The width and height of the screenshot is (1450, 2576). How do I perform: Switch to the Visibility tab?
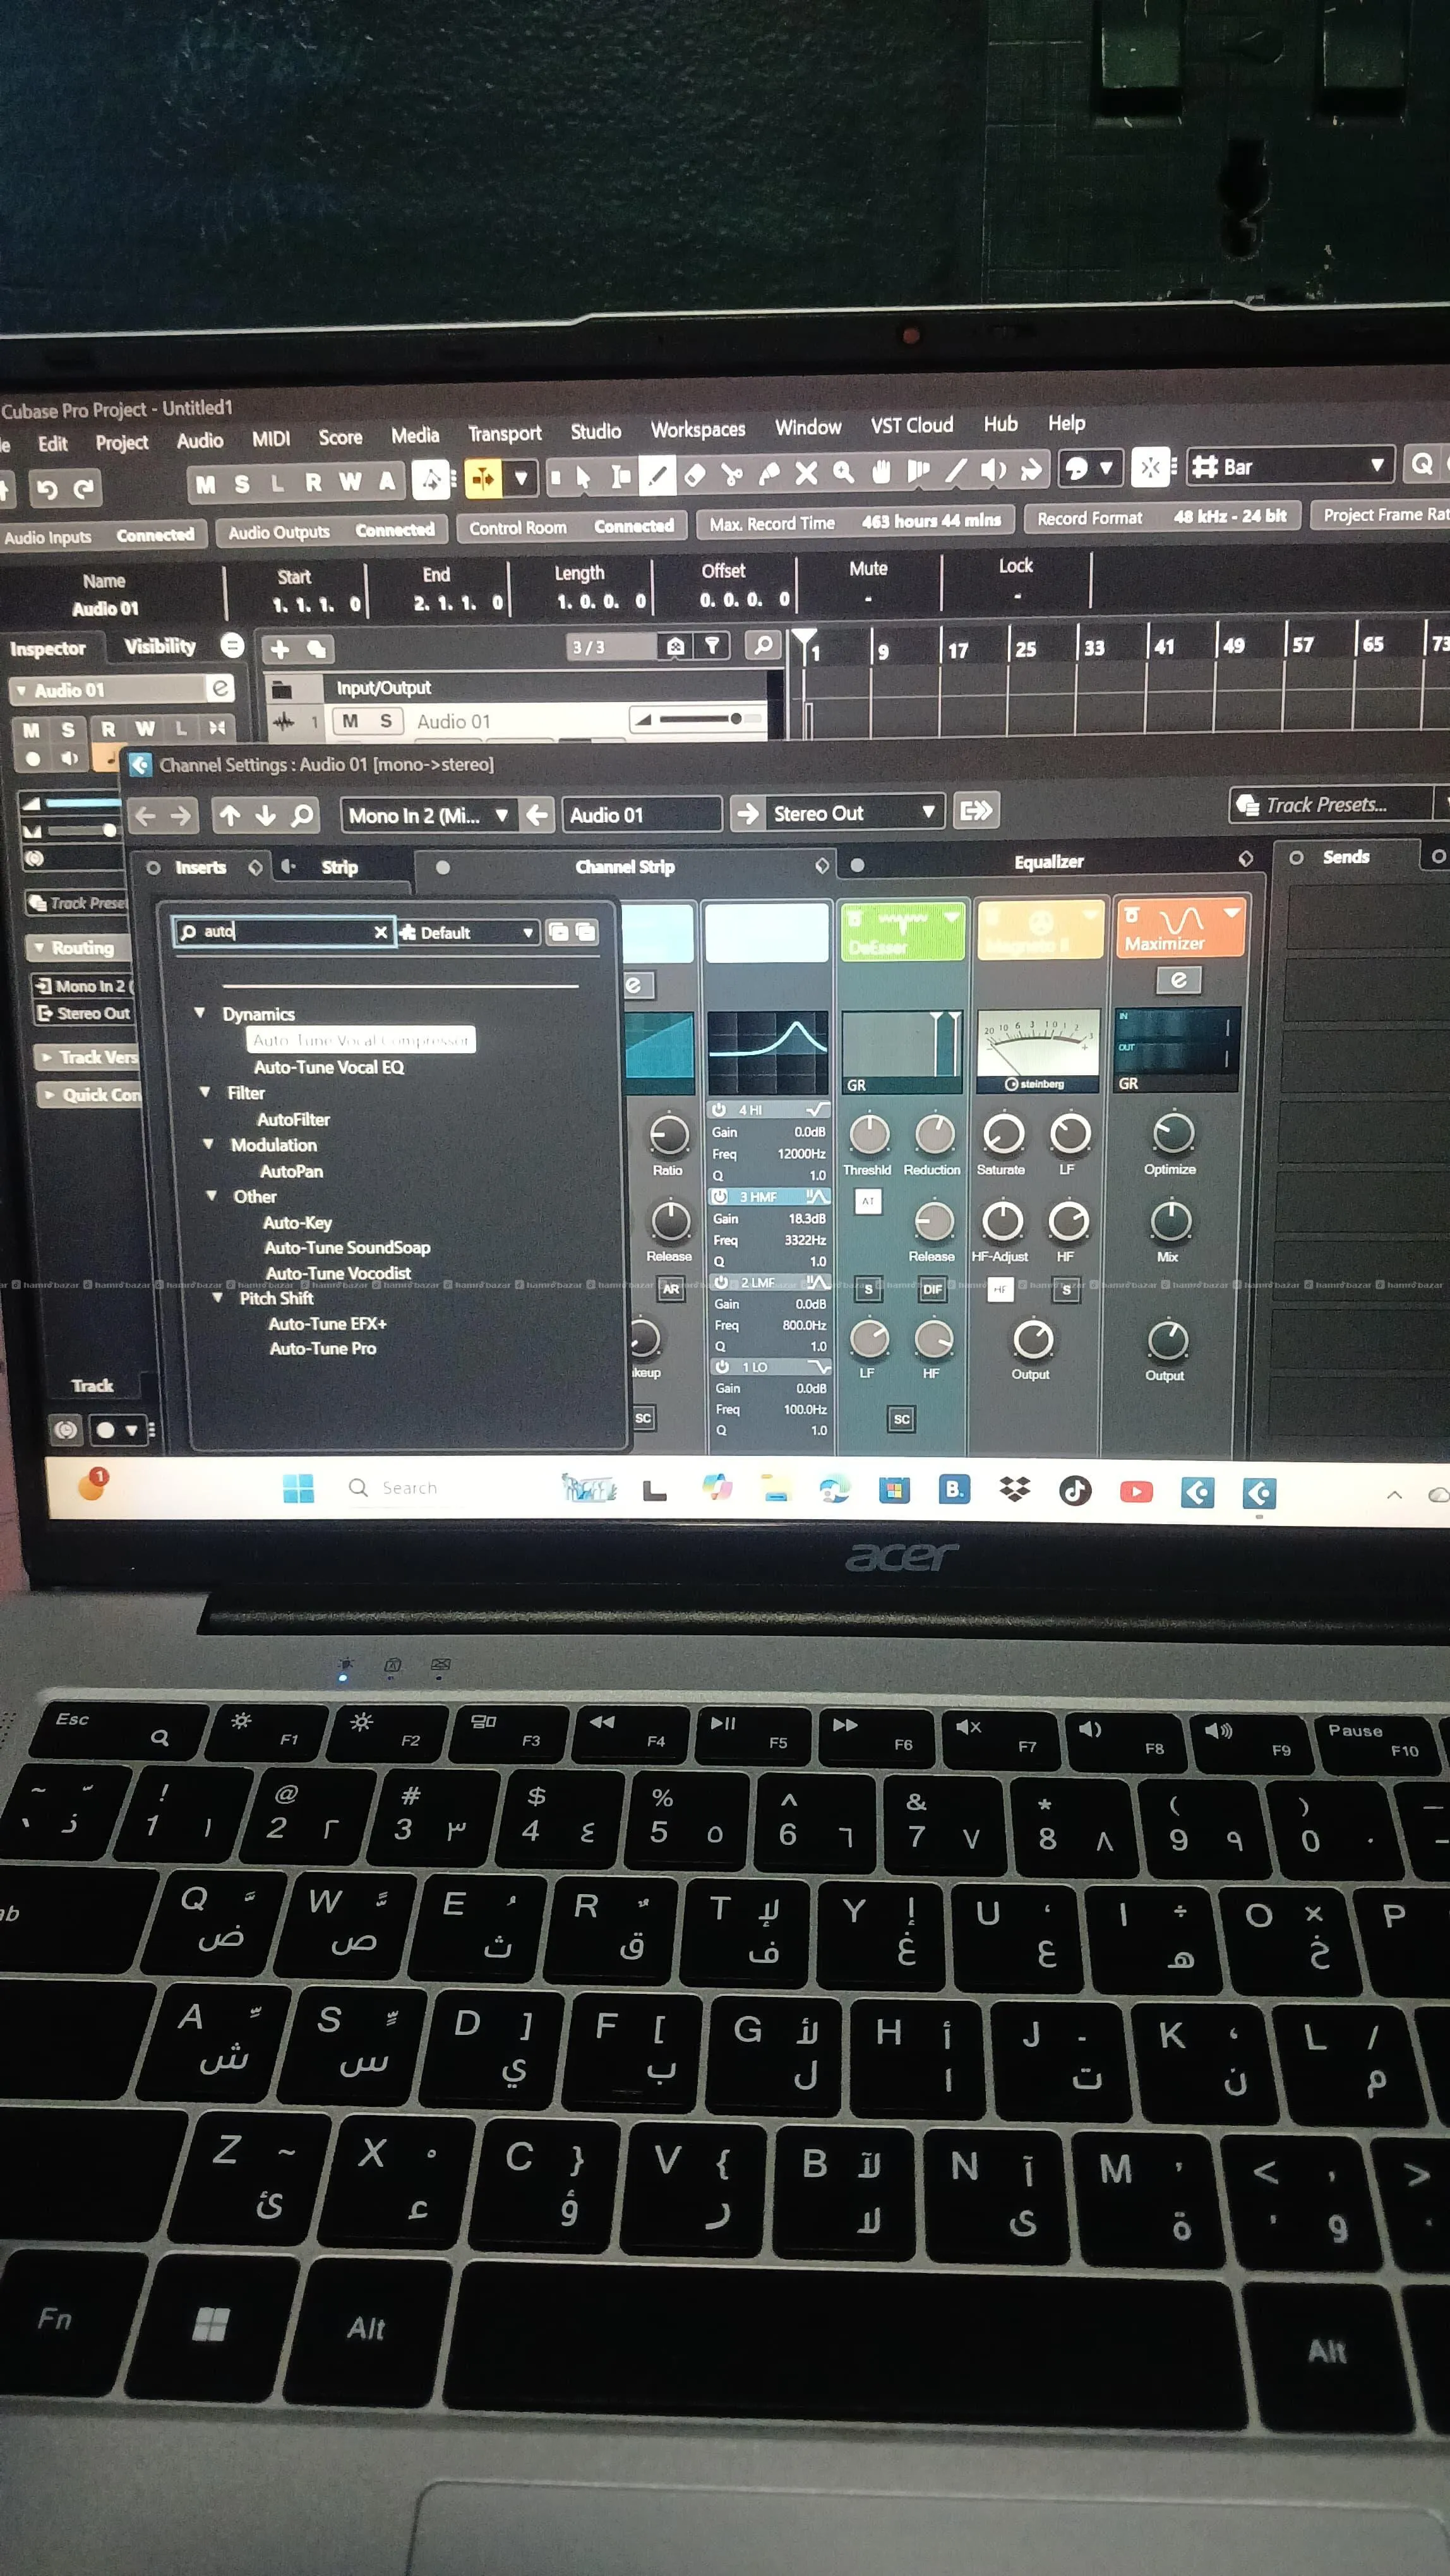tap(160, 646)
